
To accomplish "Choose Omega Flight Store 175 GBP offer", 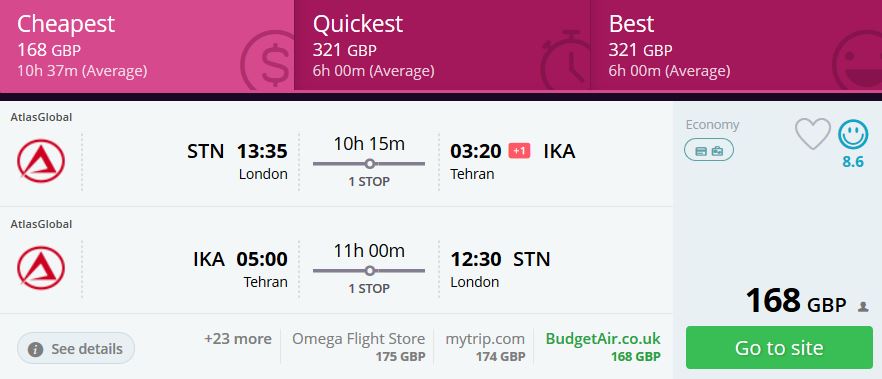I will point(358,347).
